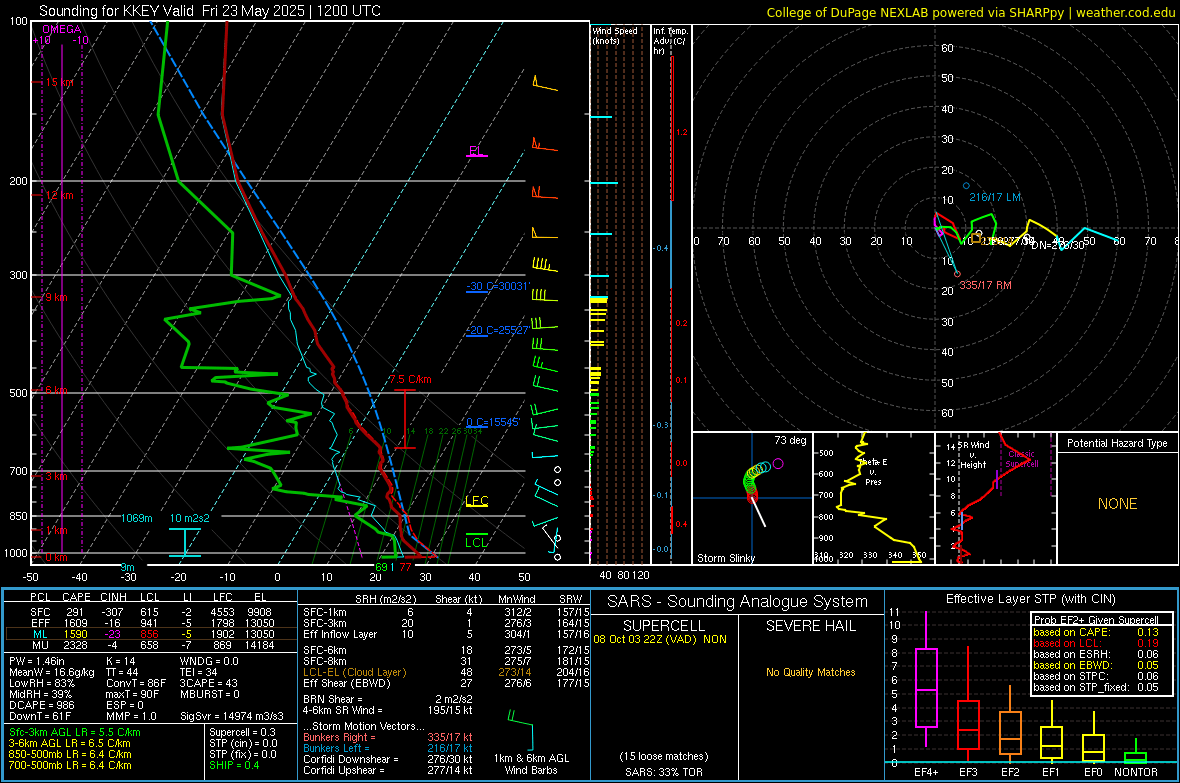Click the '12 km' height marker

click(x=59, y=195)
